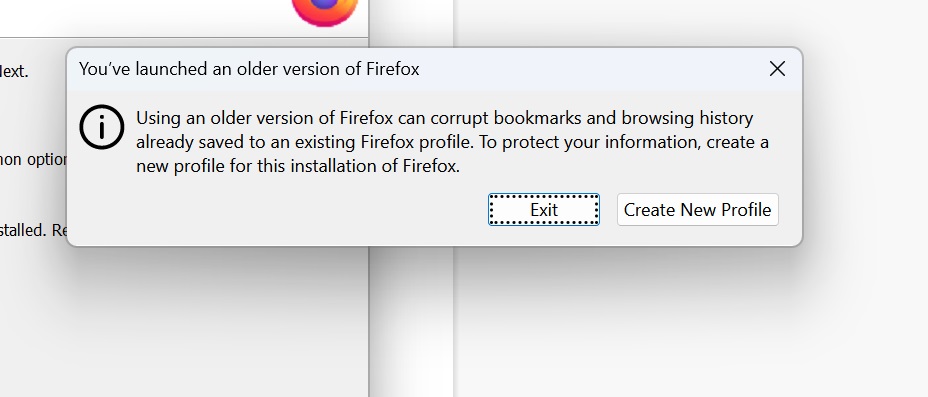
Task: Click the circled information icon
Action: (x=102, y=127)
